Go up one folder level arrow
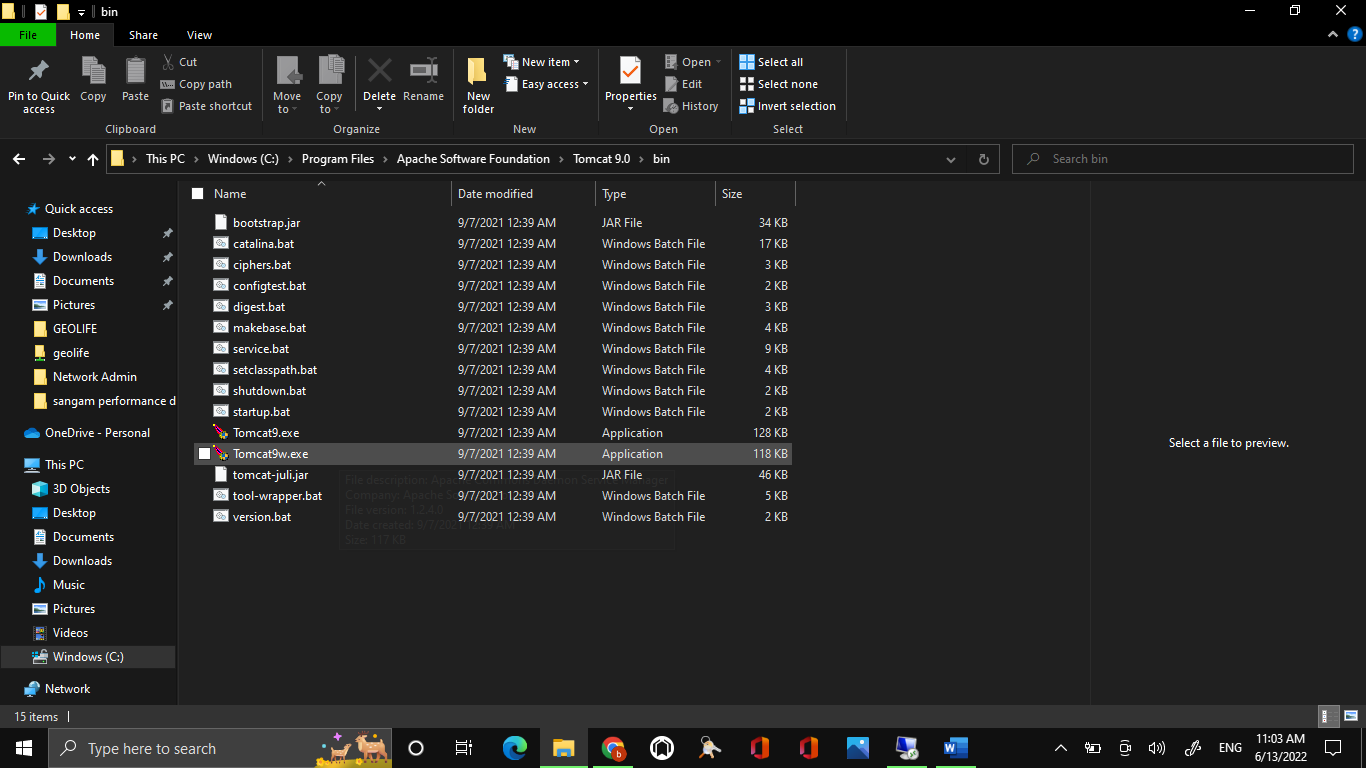This screenshot has height=768, width=1366. [x=93, y=159]
